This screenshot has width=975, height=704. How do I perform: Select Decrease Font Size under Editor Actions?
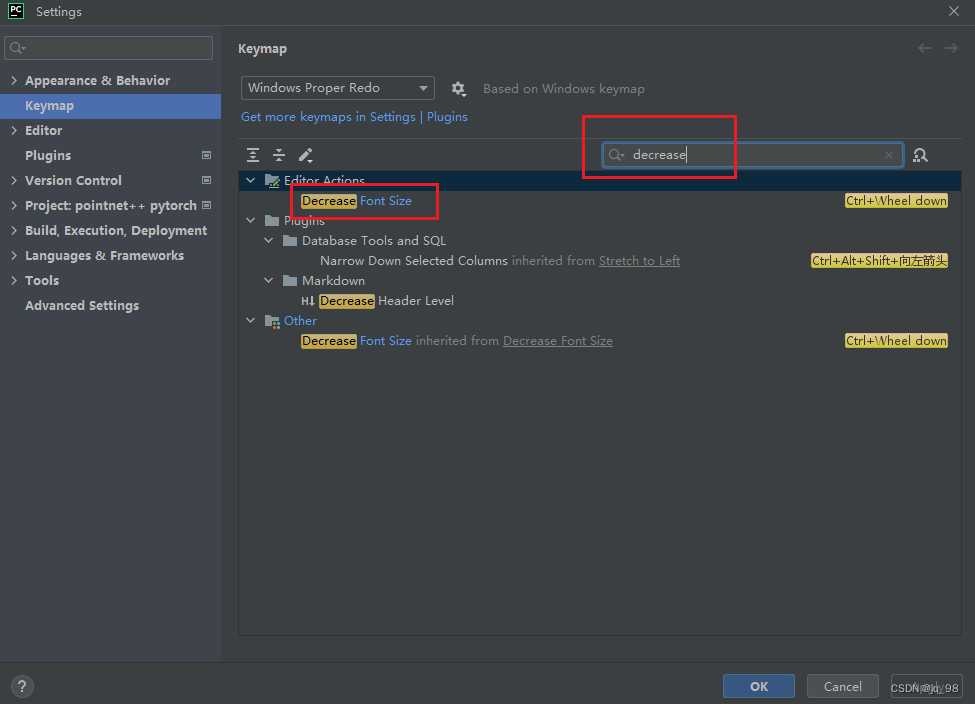(356, 201)
